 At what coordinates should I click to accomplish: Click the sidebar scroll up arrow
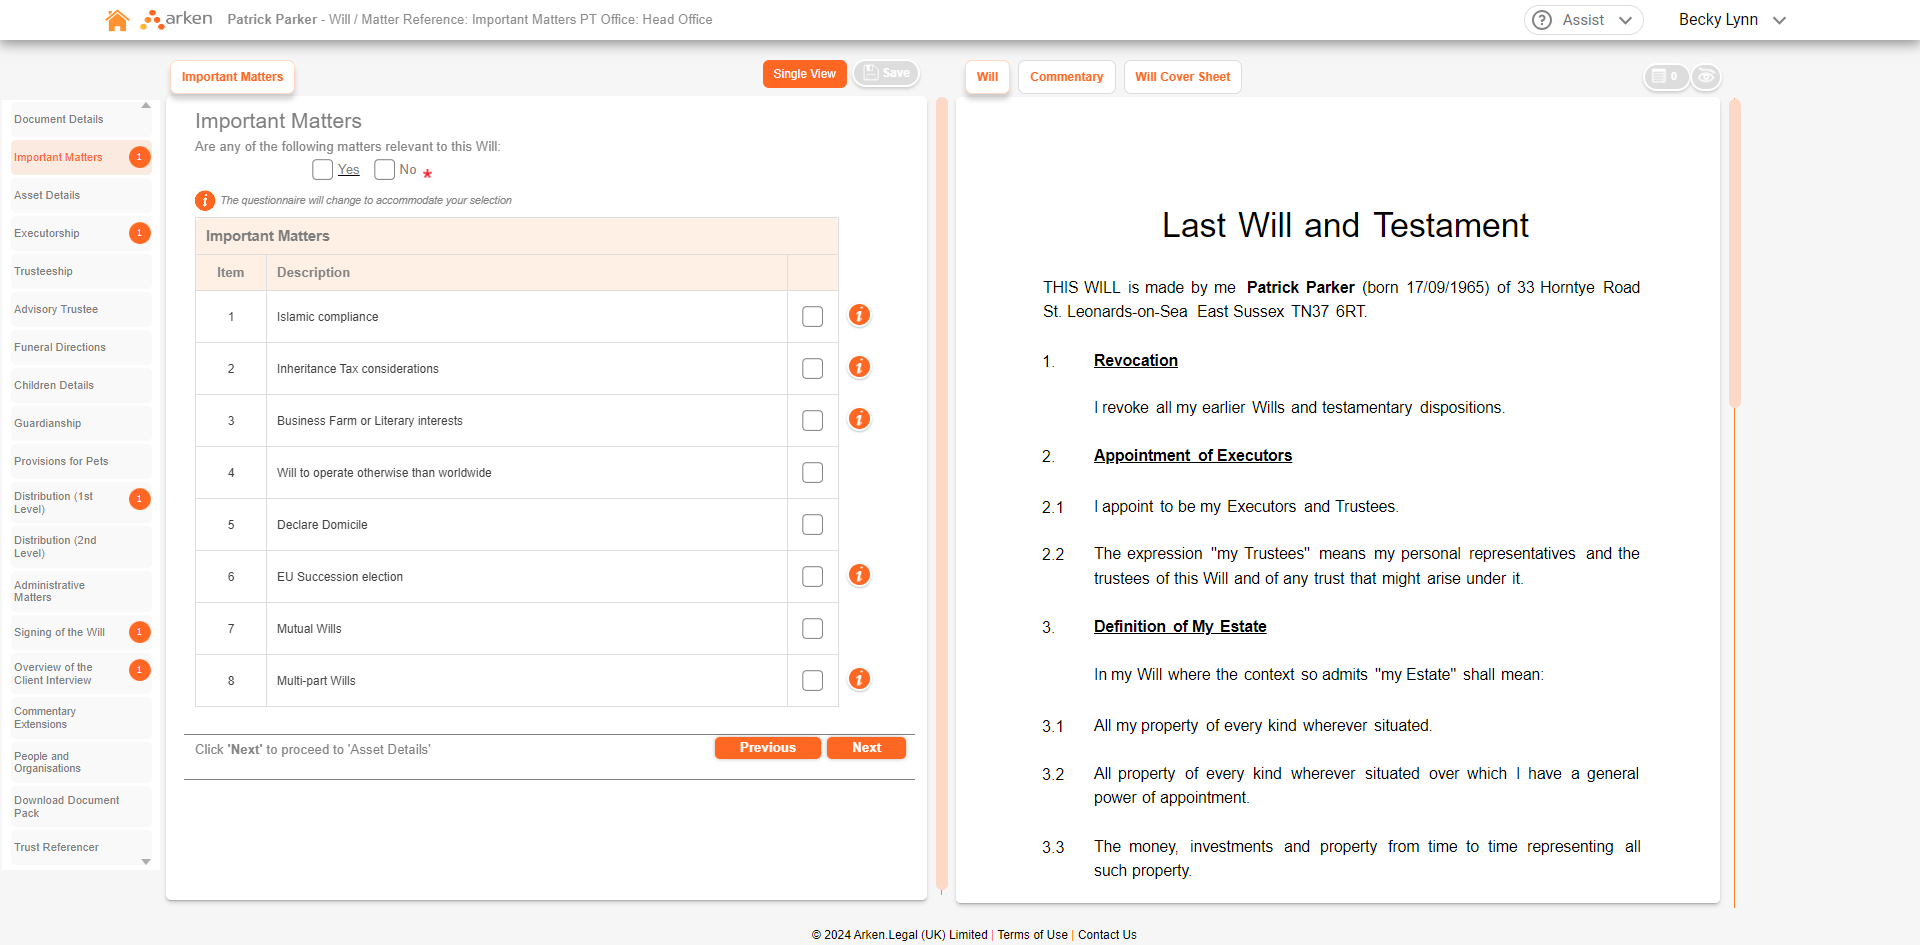pyautogui.click(x=146, y=105)
